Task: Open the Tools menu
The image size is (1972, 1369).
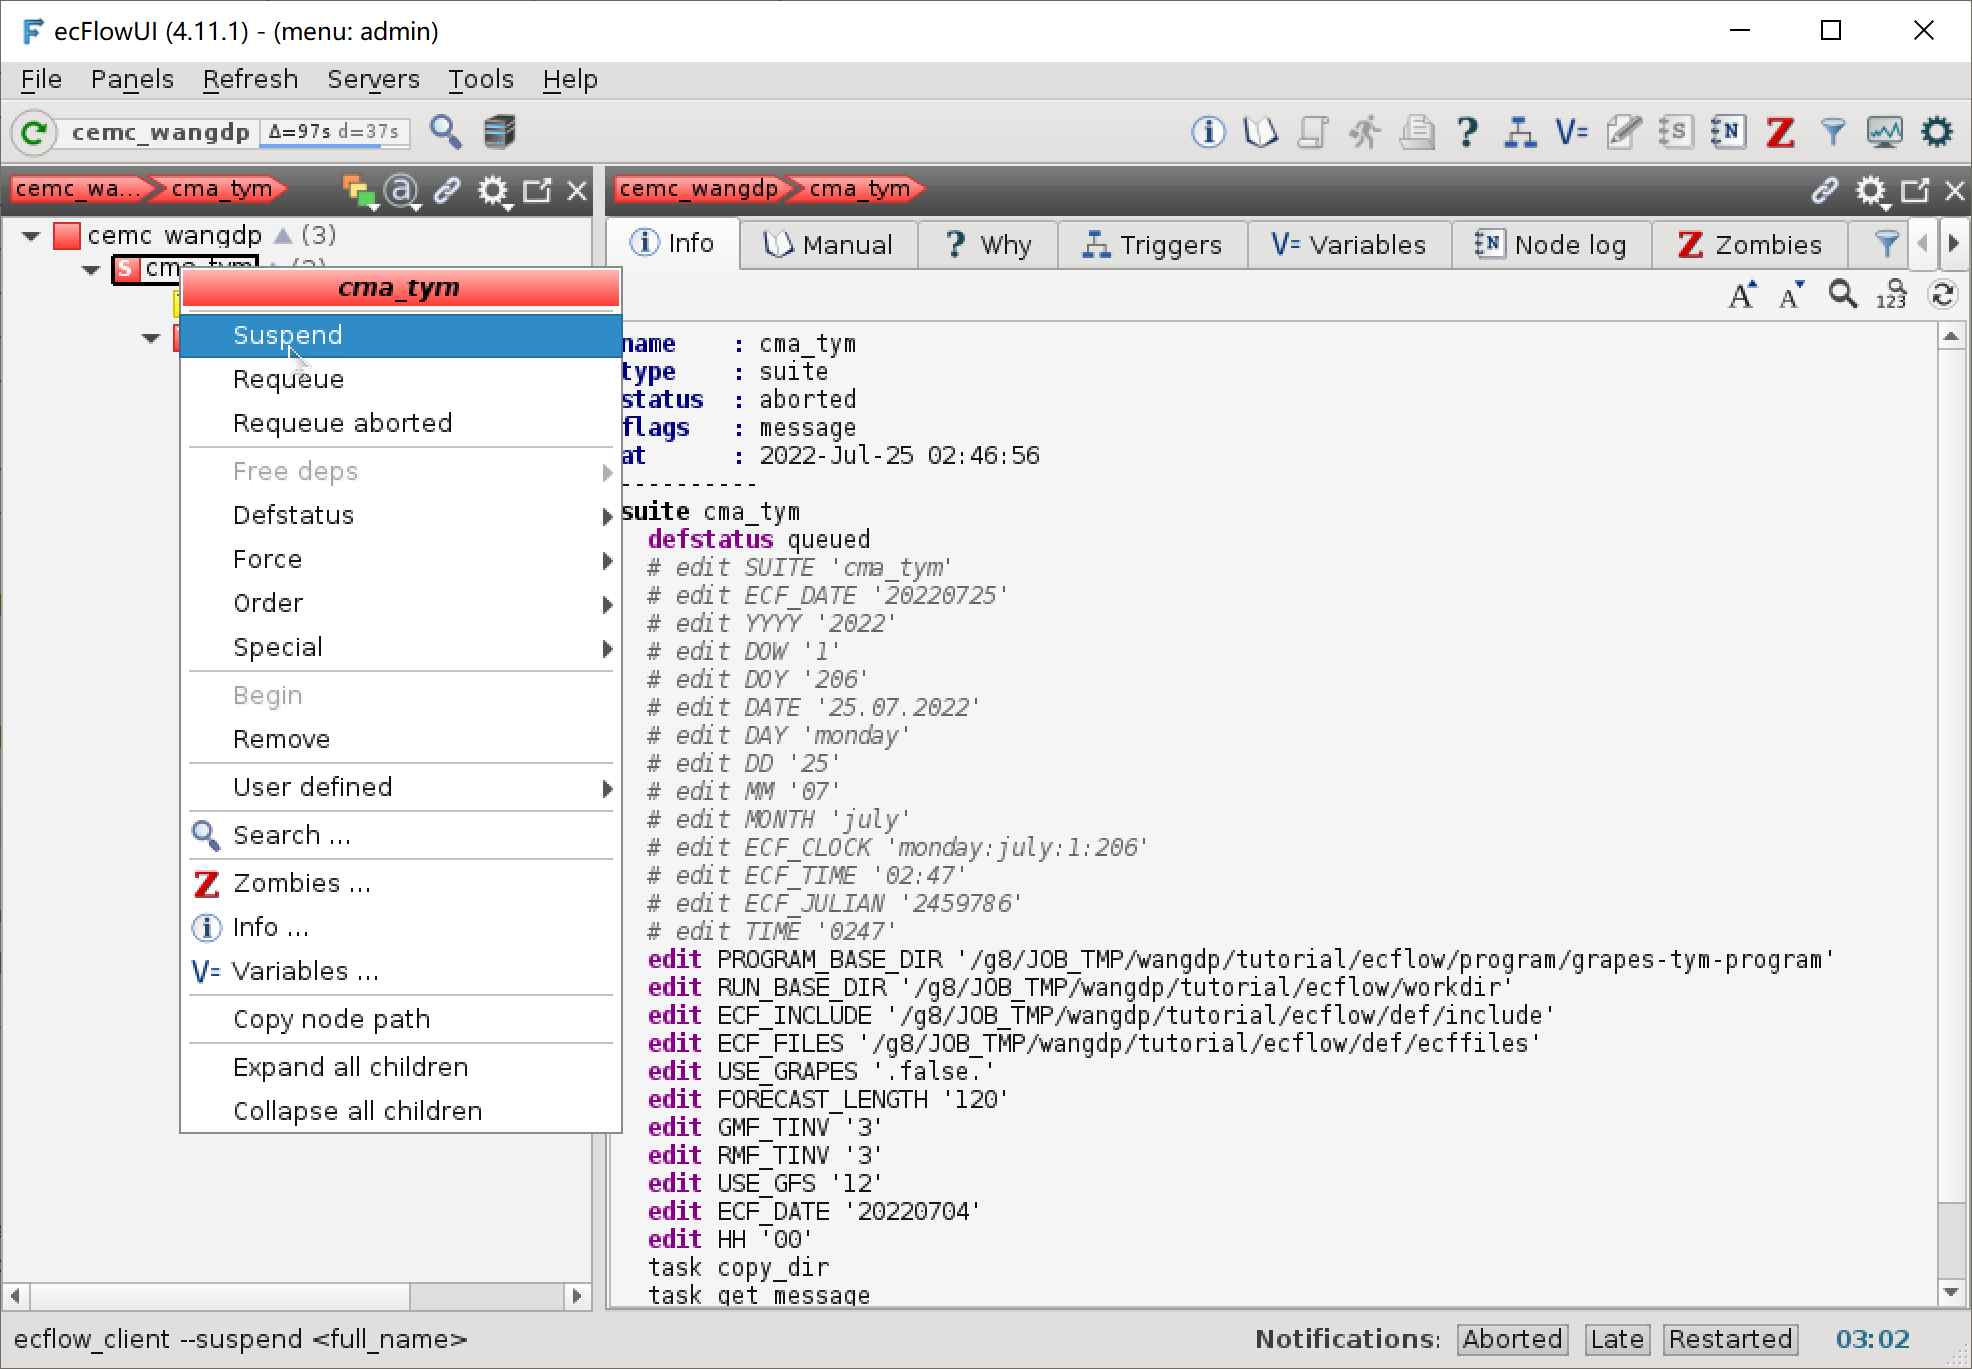Action: 480,79
